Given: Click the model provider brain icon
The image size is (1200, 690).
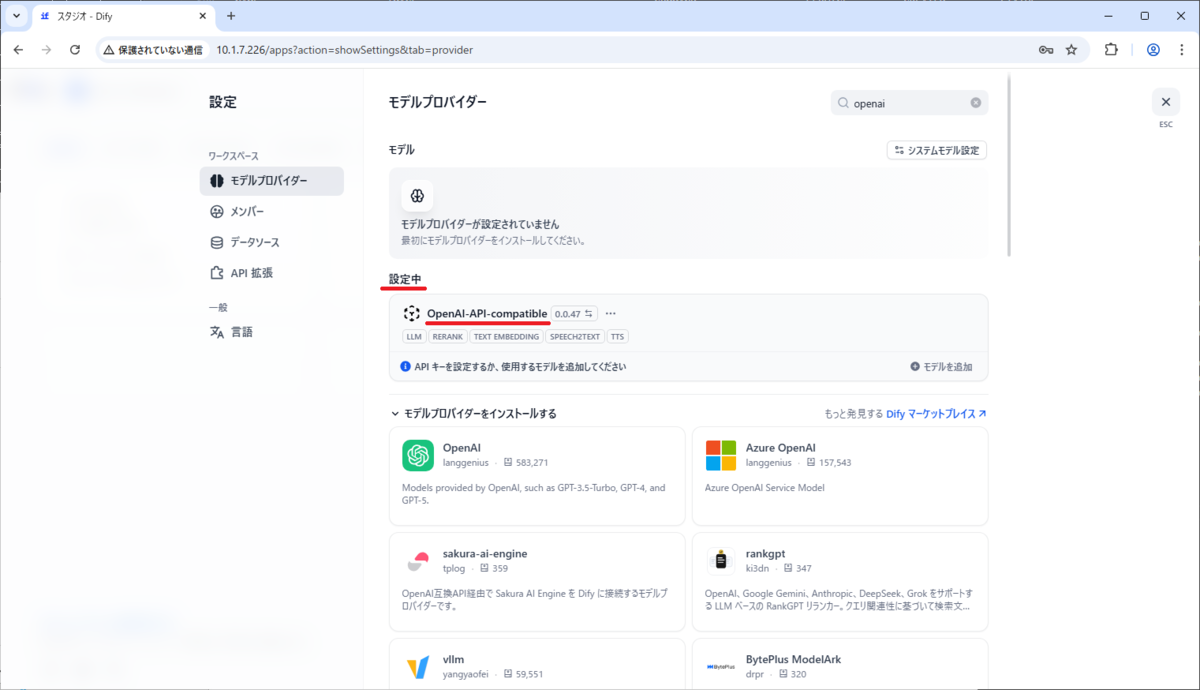Looking at the screenshot, I should click(x=417, y=195).
